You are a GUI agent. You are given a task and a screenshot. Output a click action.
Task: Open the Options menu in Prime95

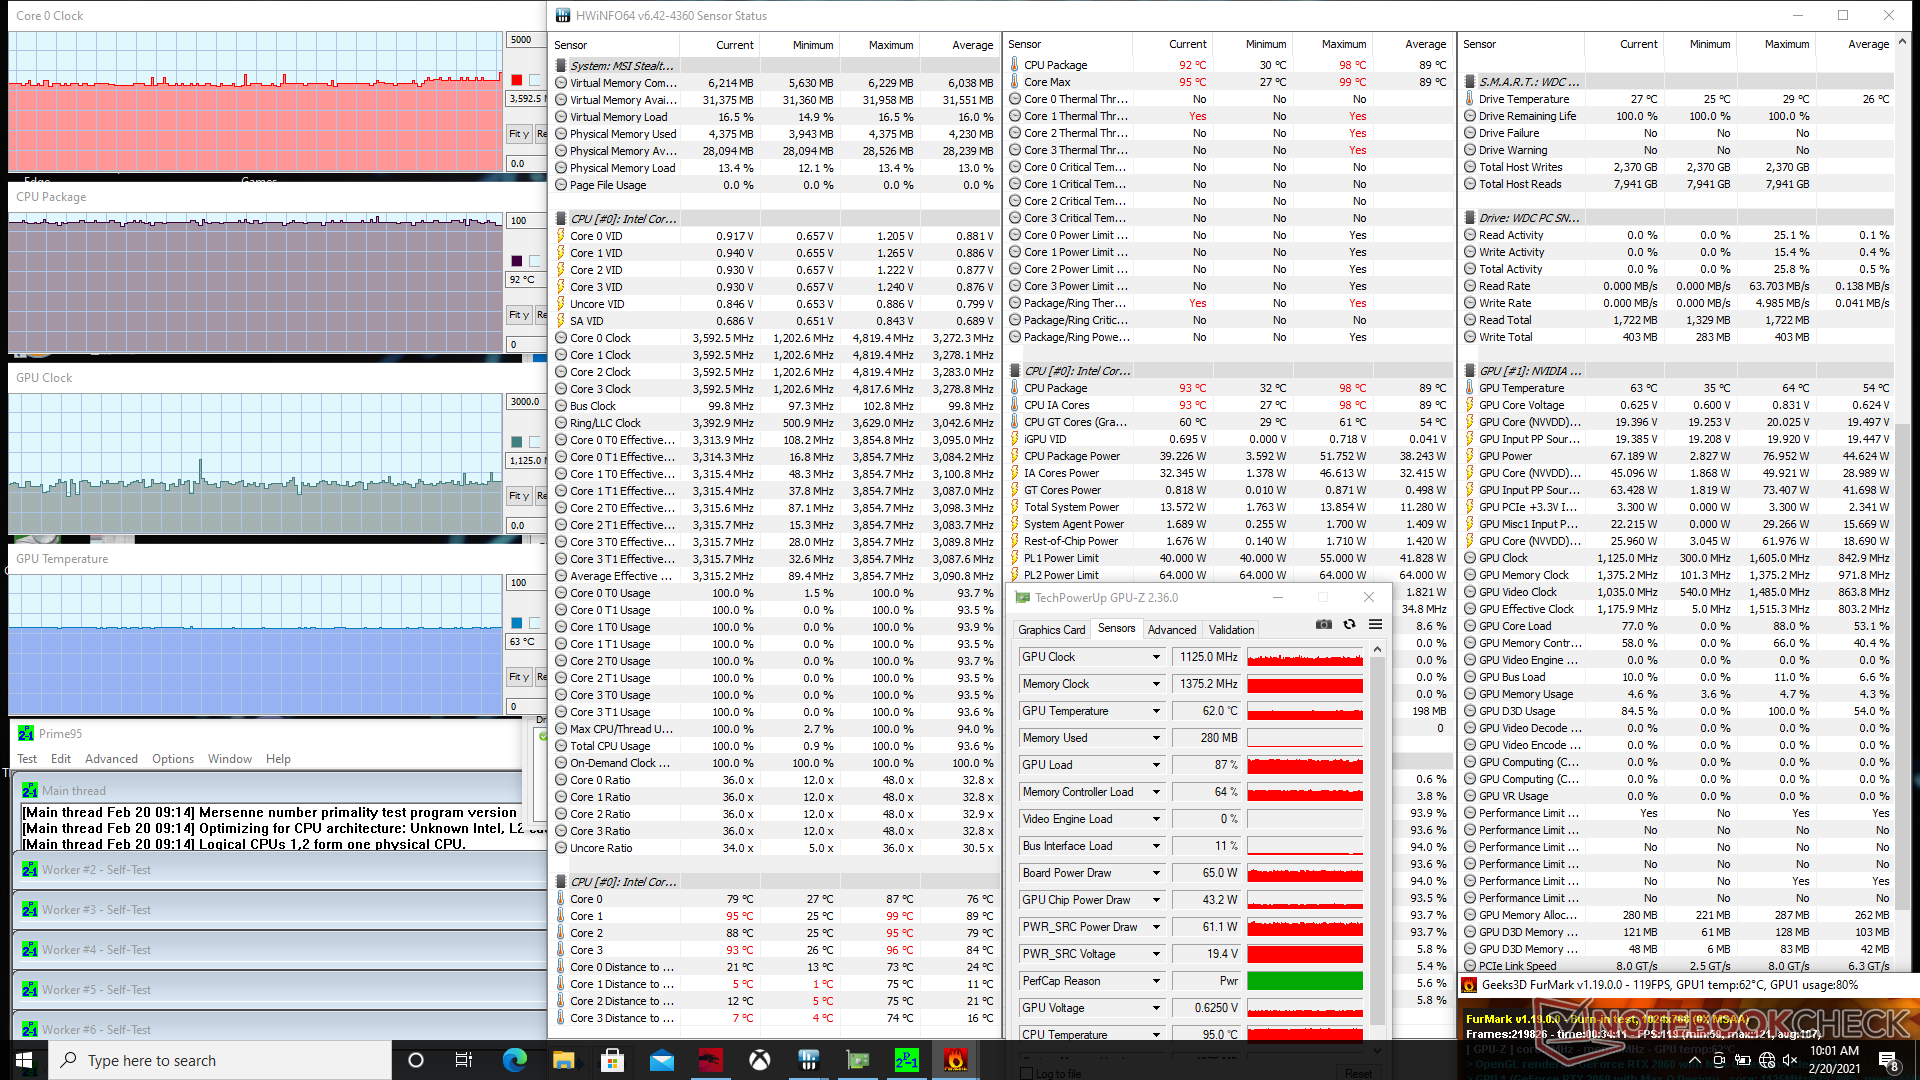click(x=172, y=759)
